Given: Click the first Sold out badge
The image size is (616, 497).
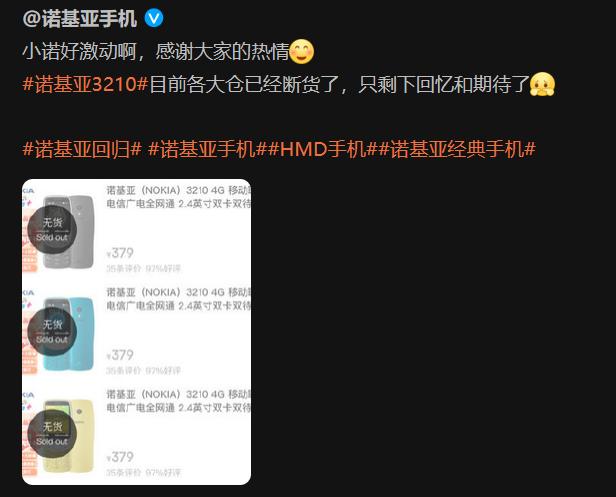Looking at the screenshot, I should coord(52,230).
